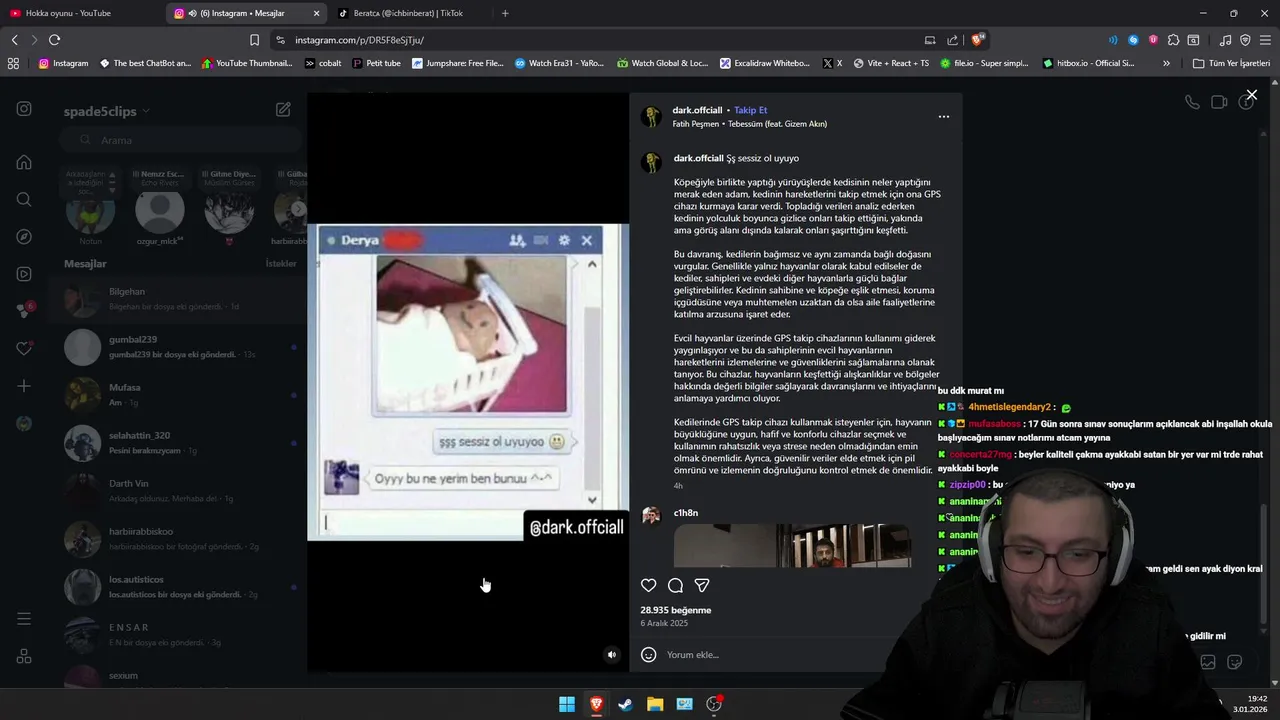Open the post image thumbnail Derya chat
Viewport: 1280px width, 720px height.
(x=468, y=382)
